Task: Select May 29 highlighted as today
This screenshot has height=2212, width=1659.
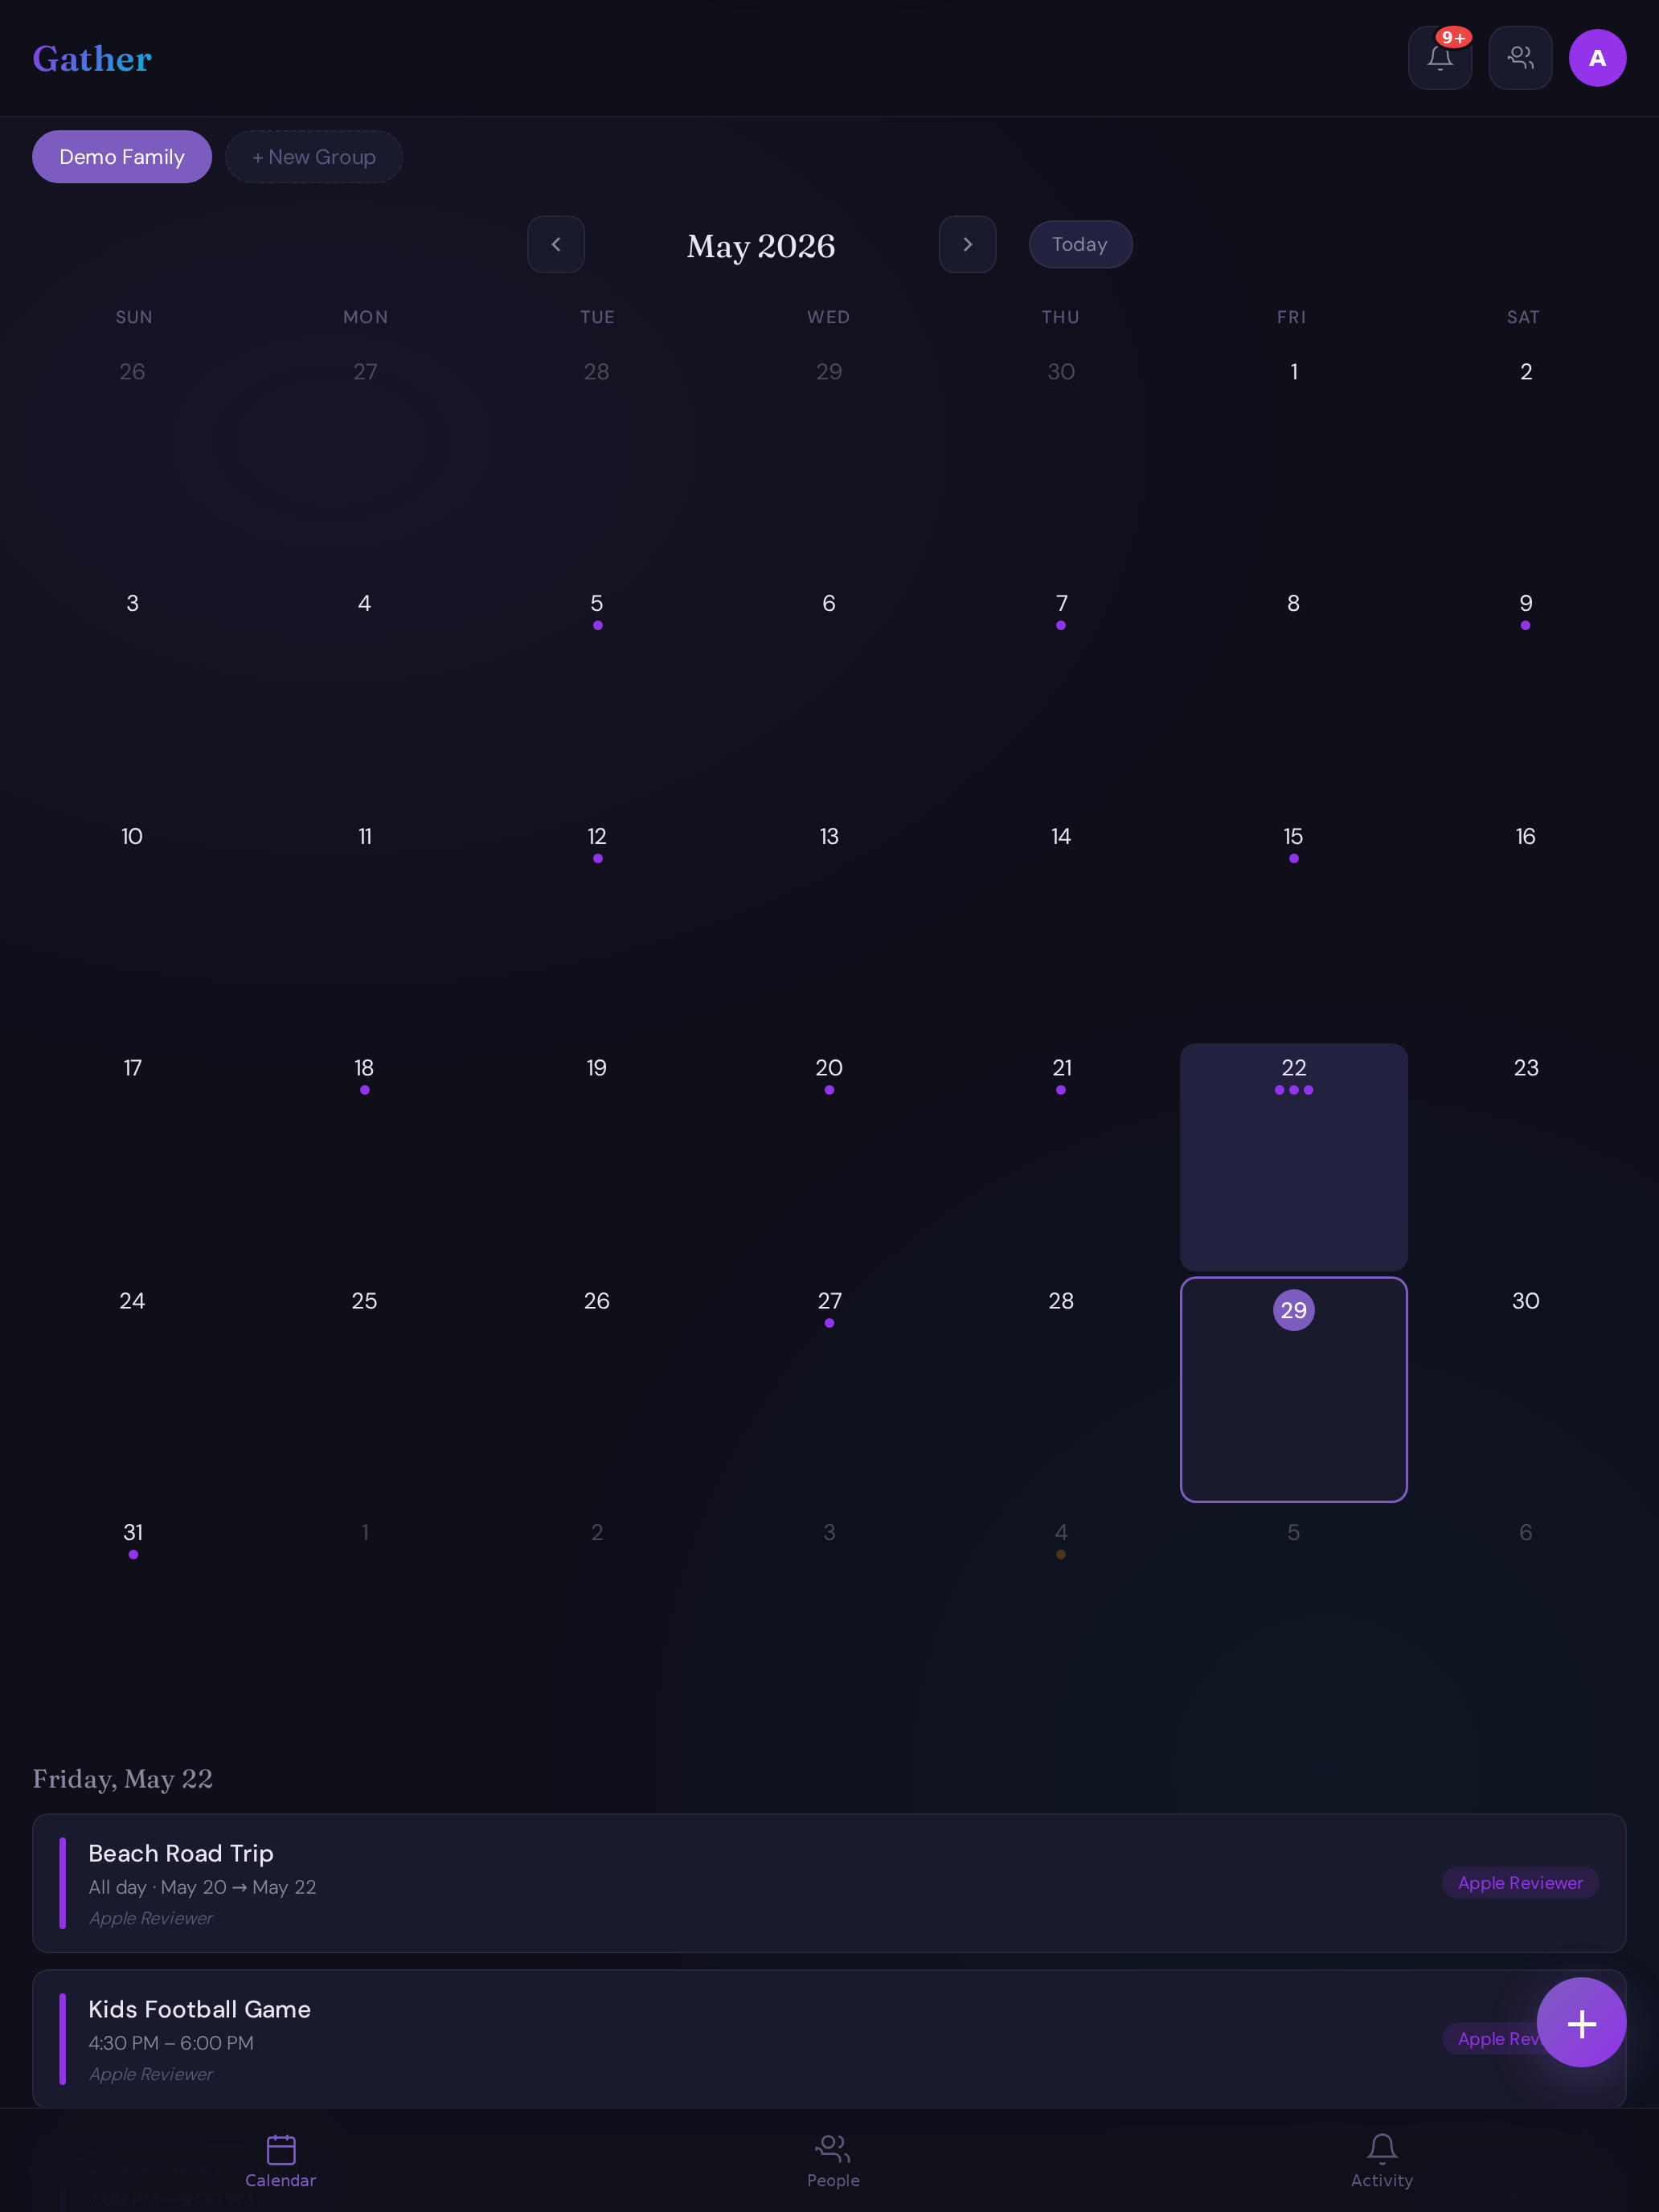Action: tap(1293, 1389)
